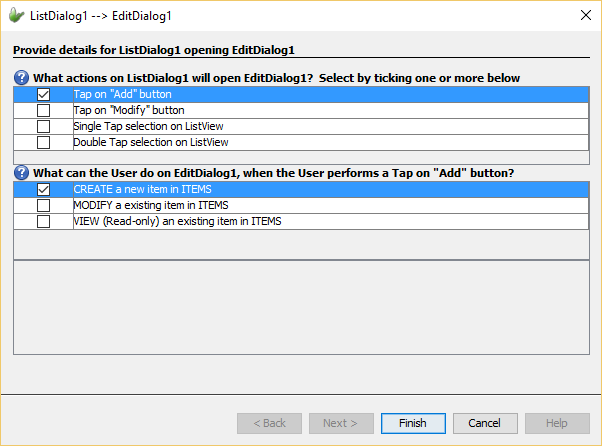Tick MODIFY a existing item in ITEMS
This screenshot has height=446, width=602.
(43, 206)
